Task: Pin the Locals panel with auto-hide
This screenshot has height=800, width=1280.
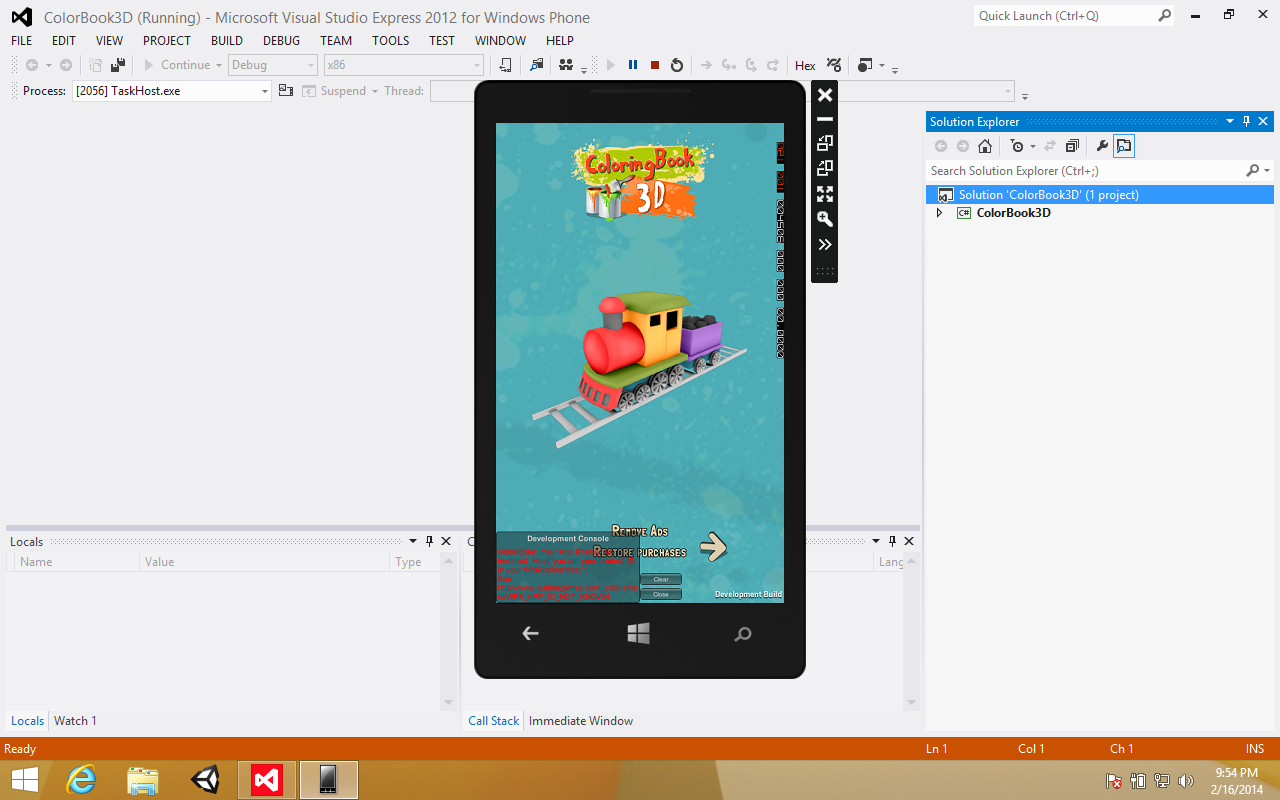Action: [x=430, y=541]
